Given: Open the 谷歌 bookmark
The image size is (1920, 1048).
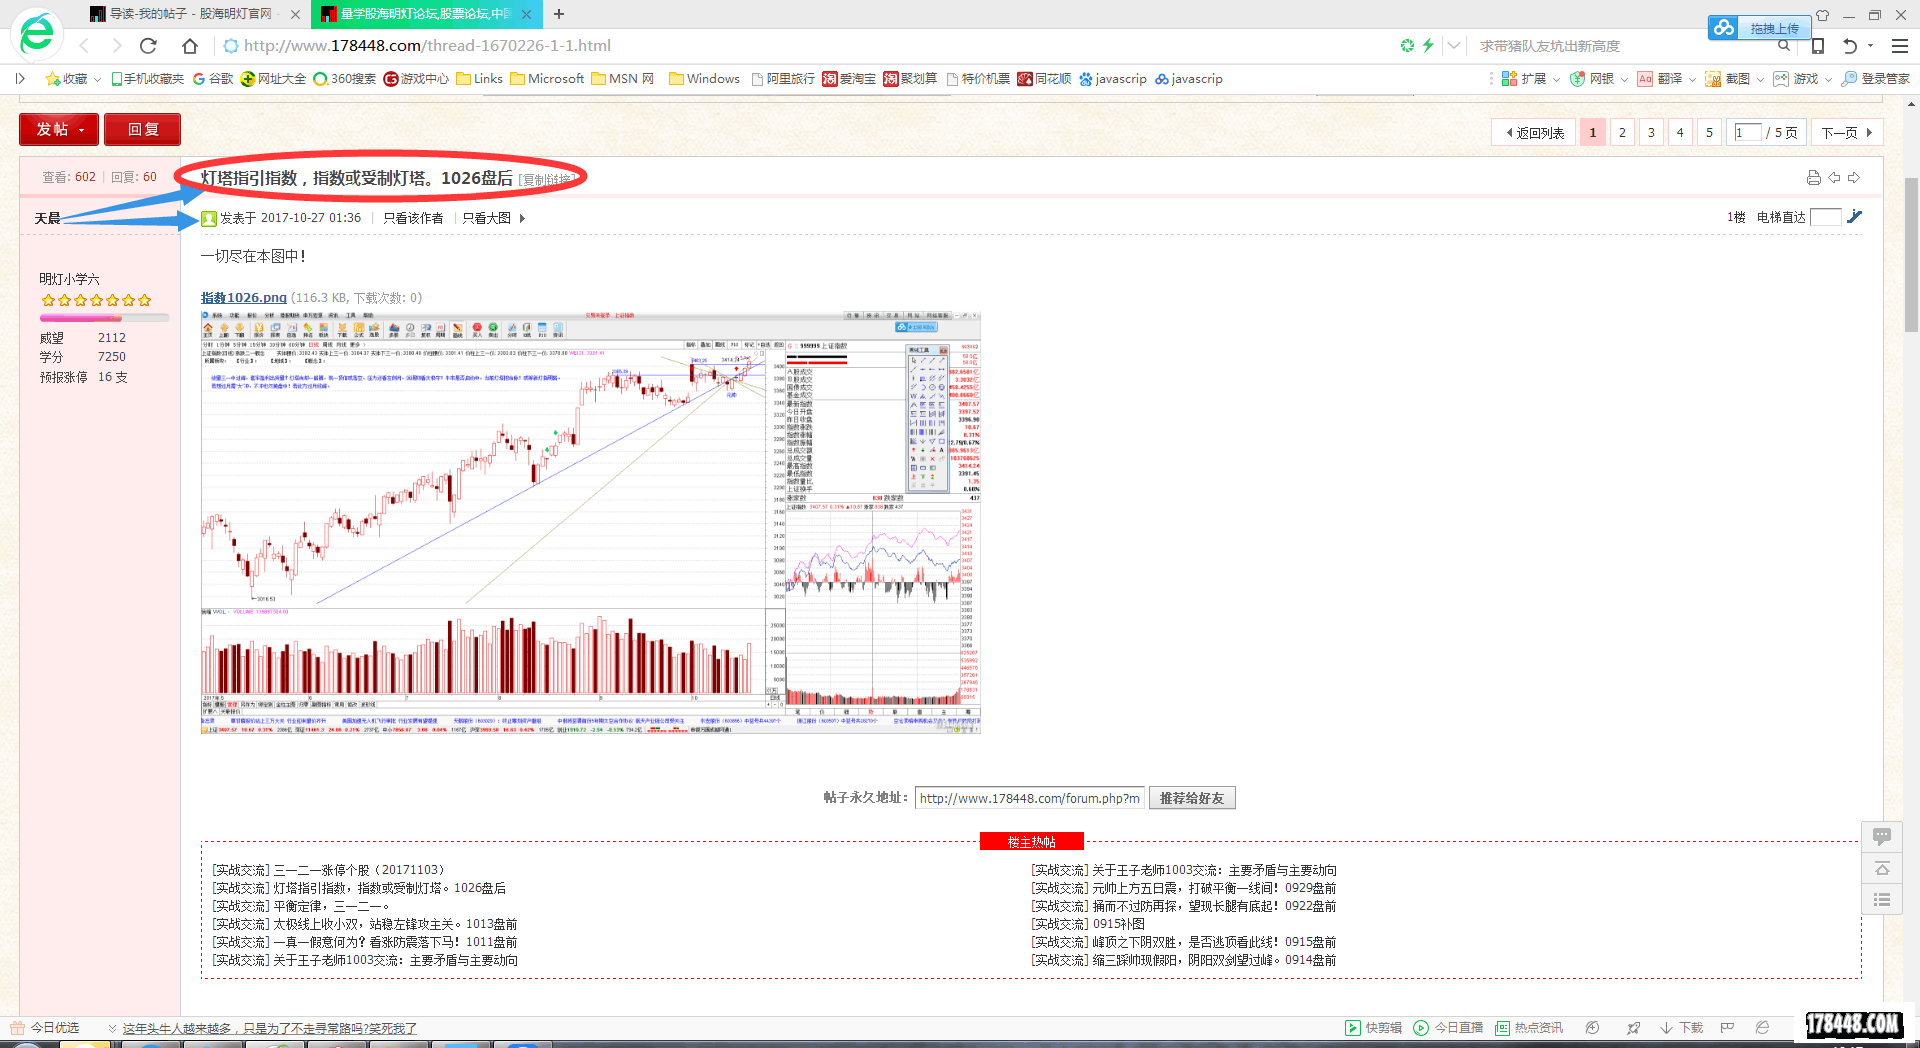Looking at the screenshot, I should (214, 79).
